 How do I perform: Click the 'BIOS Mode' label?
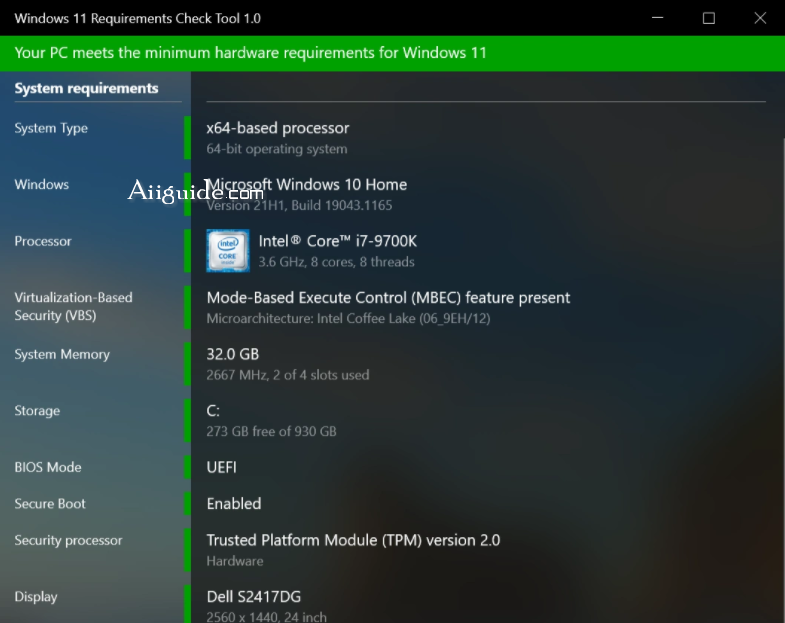(48, 467)
